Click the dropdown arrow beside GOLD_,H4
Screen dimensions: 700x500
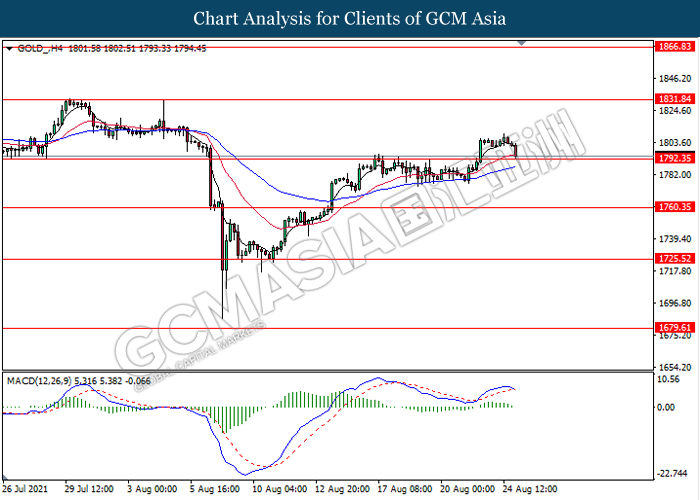9,49
